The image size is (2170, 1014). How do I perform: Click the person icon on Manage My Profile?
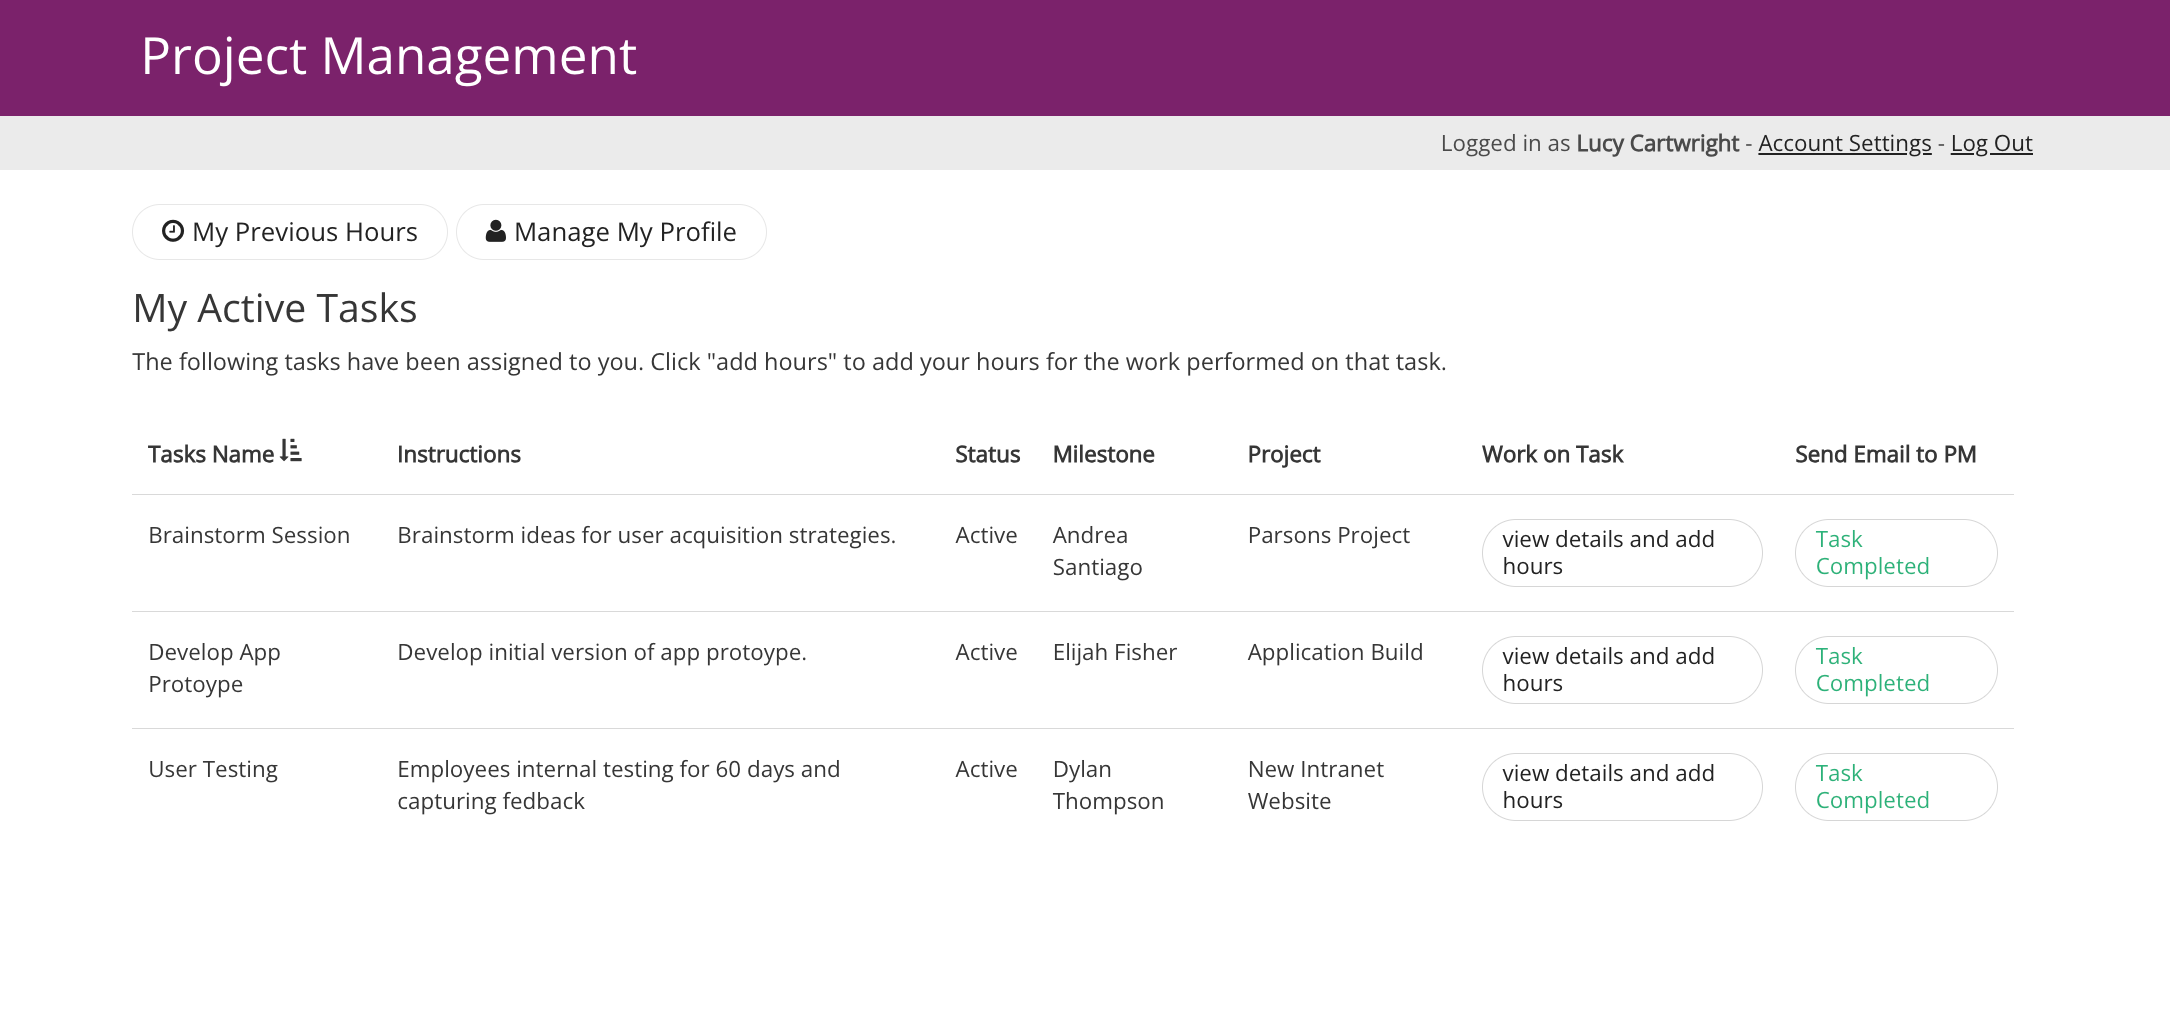495,231
